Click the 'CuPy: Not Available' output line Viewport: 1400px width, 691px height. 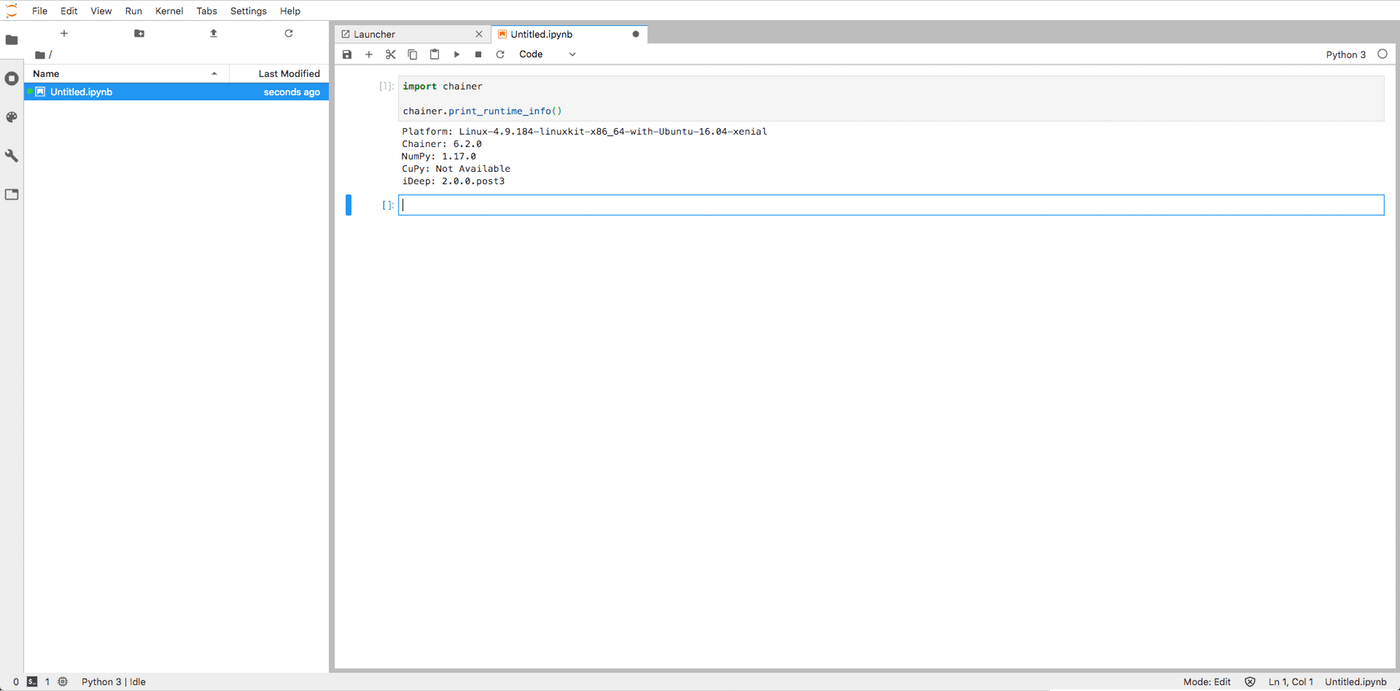(456, 169)
